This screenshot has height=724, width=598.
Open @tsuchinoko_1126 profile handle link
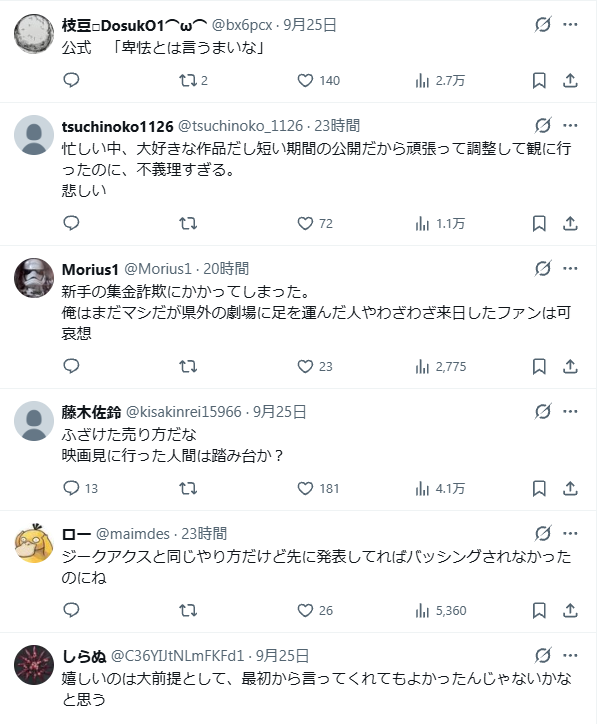click(x=240, y=126)
